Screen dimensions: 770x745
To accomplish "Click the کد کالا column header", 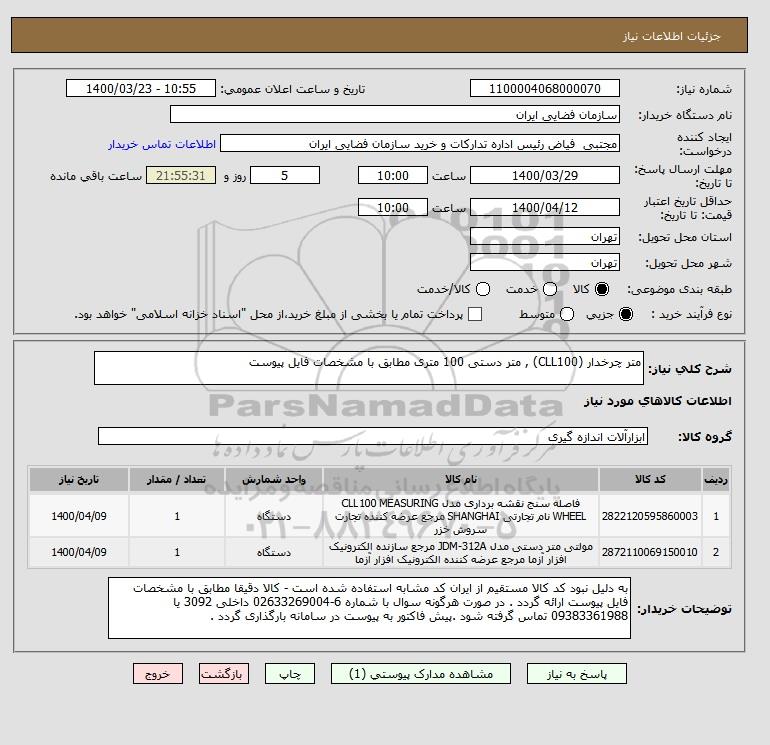I will tap(650, 479).
